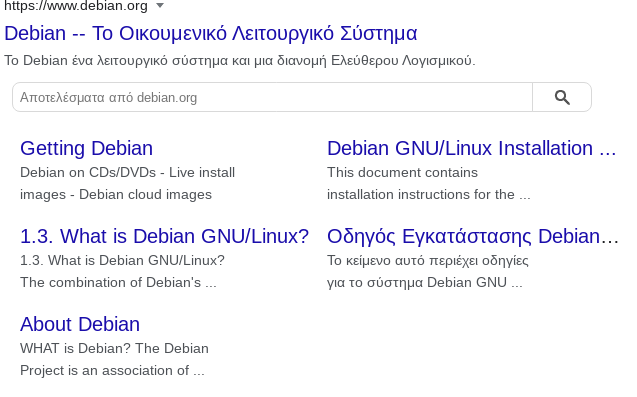The height and width of the screenshot is (397, 637).
Task: Click 'The combination of Debian's ...' text
Action: pyautogui.click(x=118, y=282)
